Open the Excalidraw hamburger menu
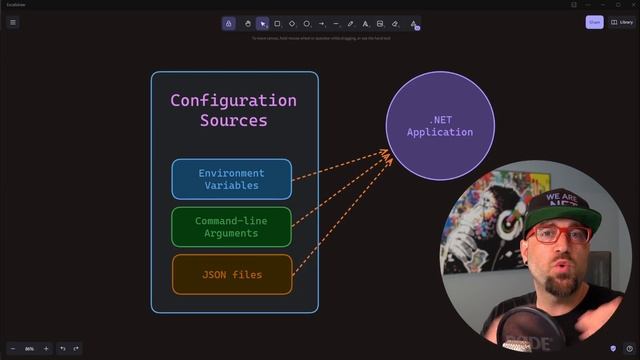The image size is (640, 360). click(x=13, y=22)
